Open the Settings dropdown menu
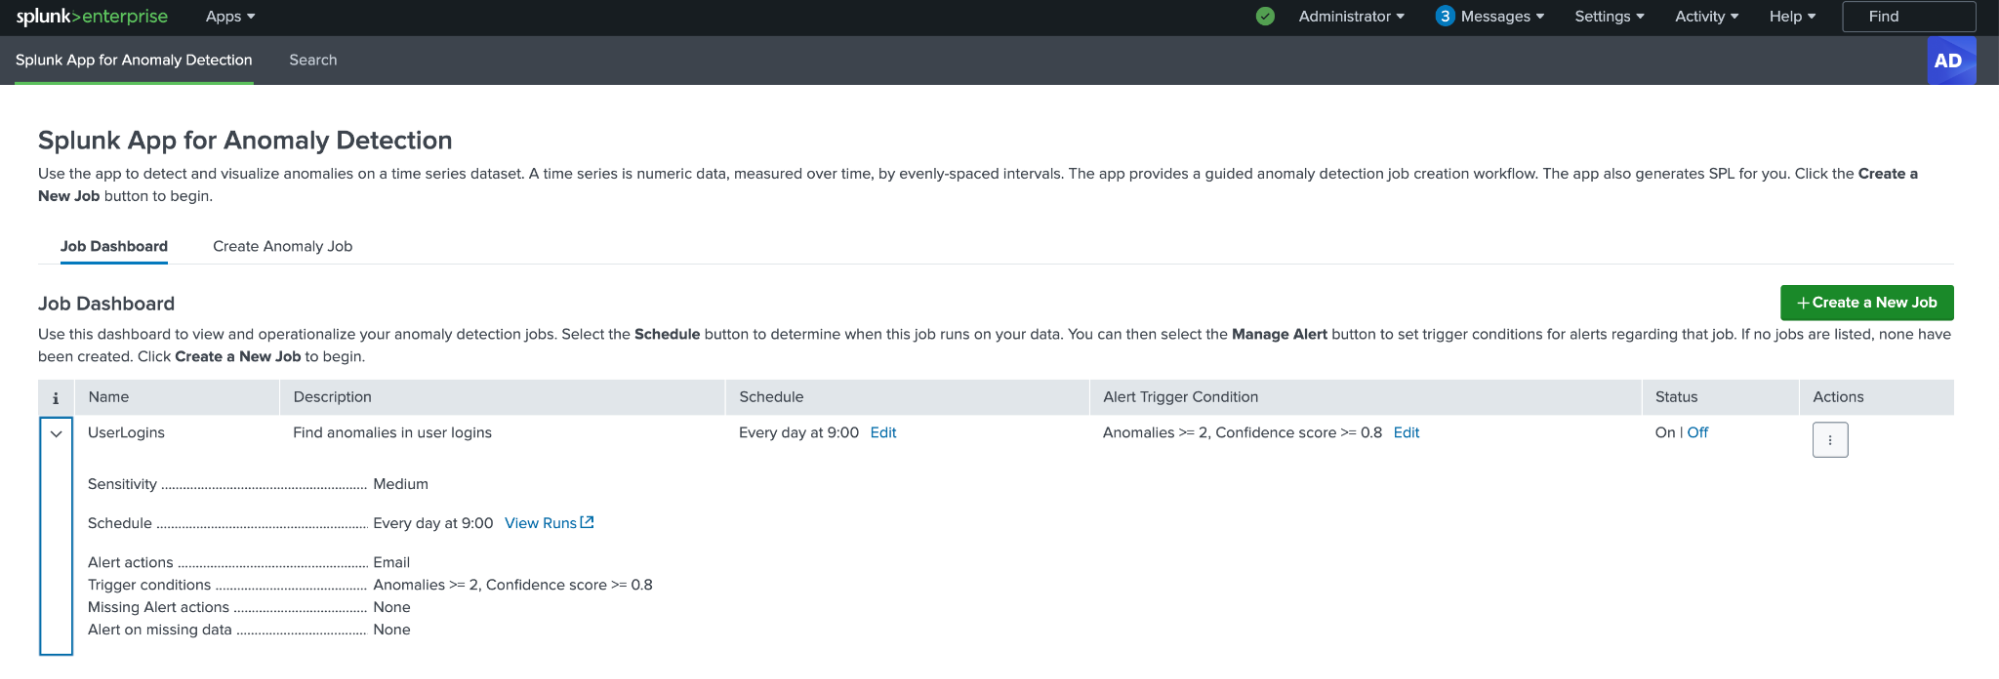Viewport: 1999px width, 679px height. point(1608,17)
